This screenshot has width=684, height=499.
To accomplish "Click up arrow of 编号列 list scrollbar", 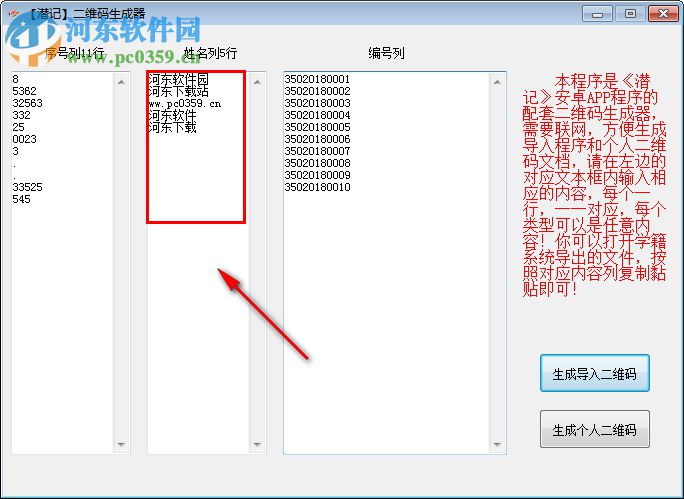I will pos(497,82).
